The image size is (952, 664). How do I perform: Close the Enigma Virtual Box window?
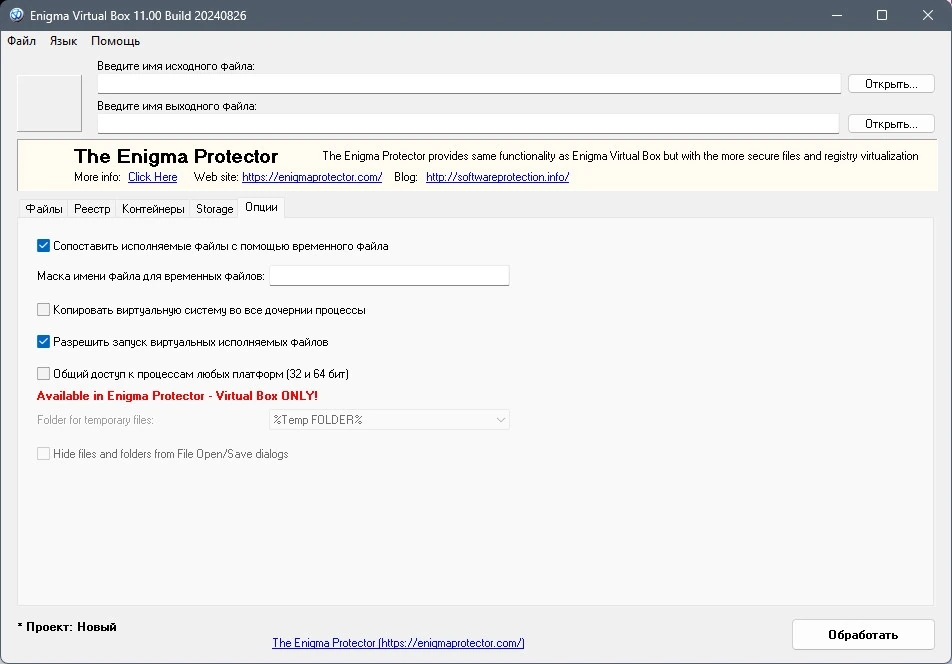click(928, 15)
